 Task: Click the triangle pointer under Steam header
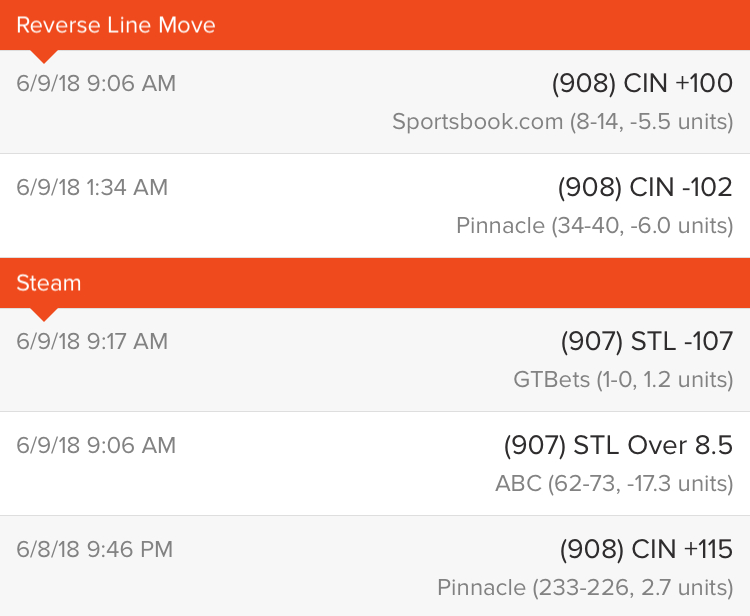point(44,314)
